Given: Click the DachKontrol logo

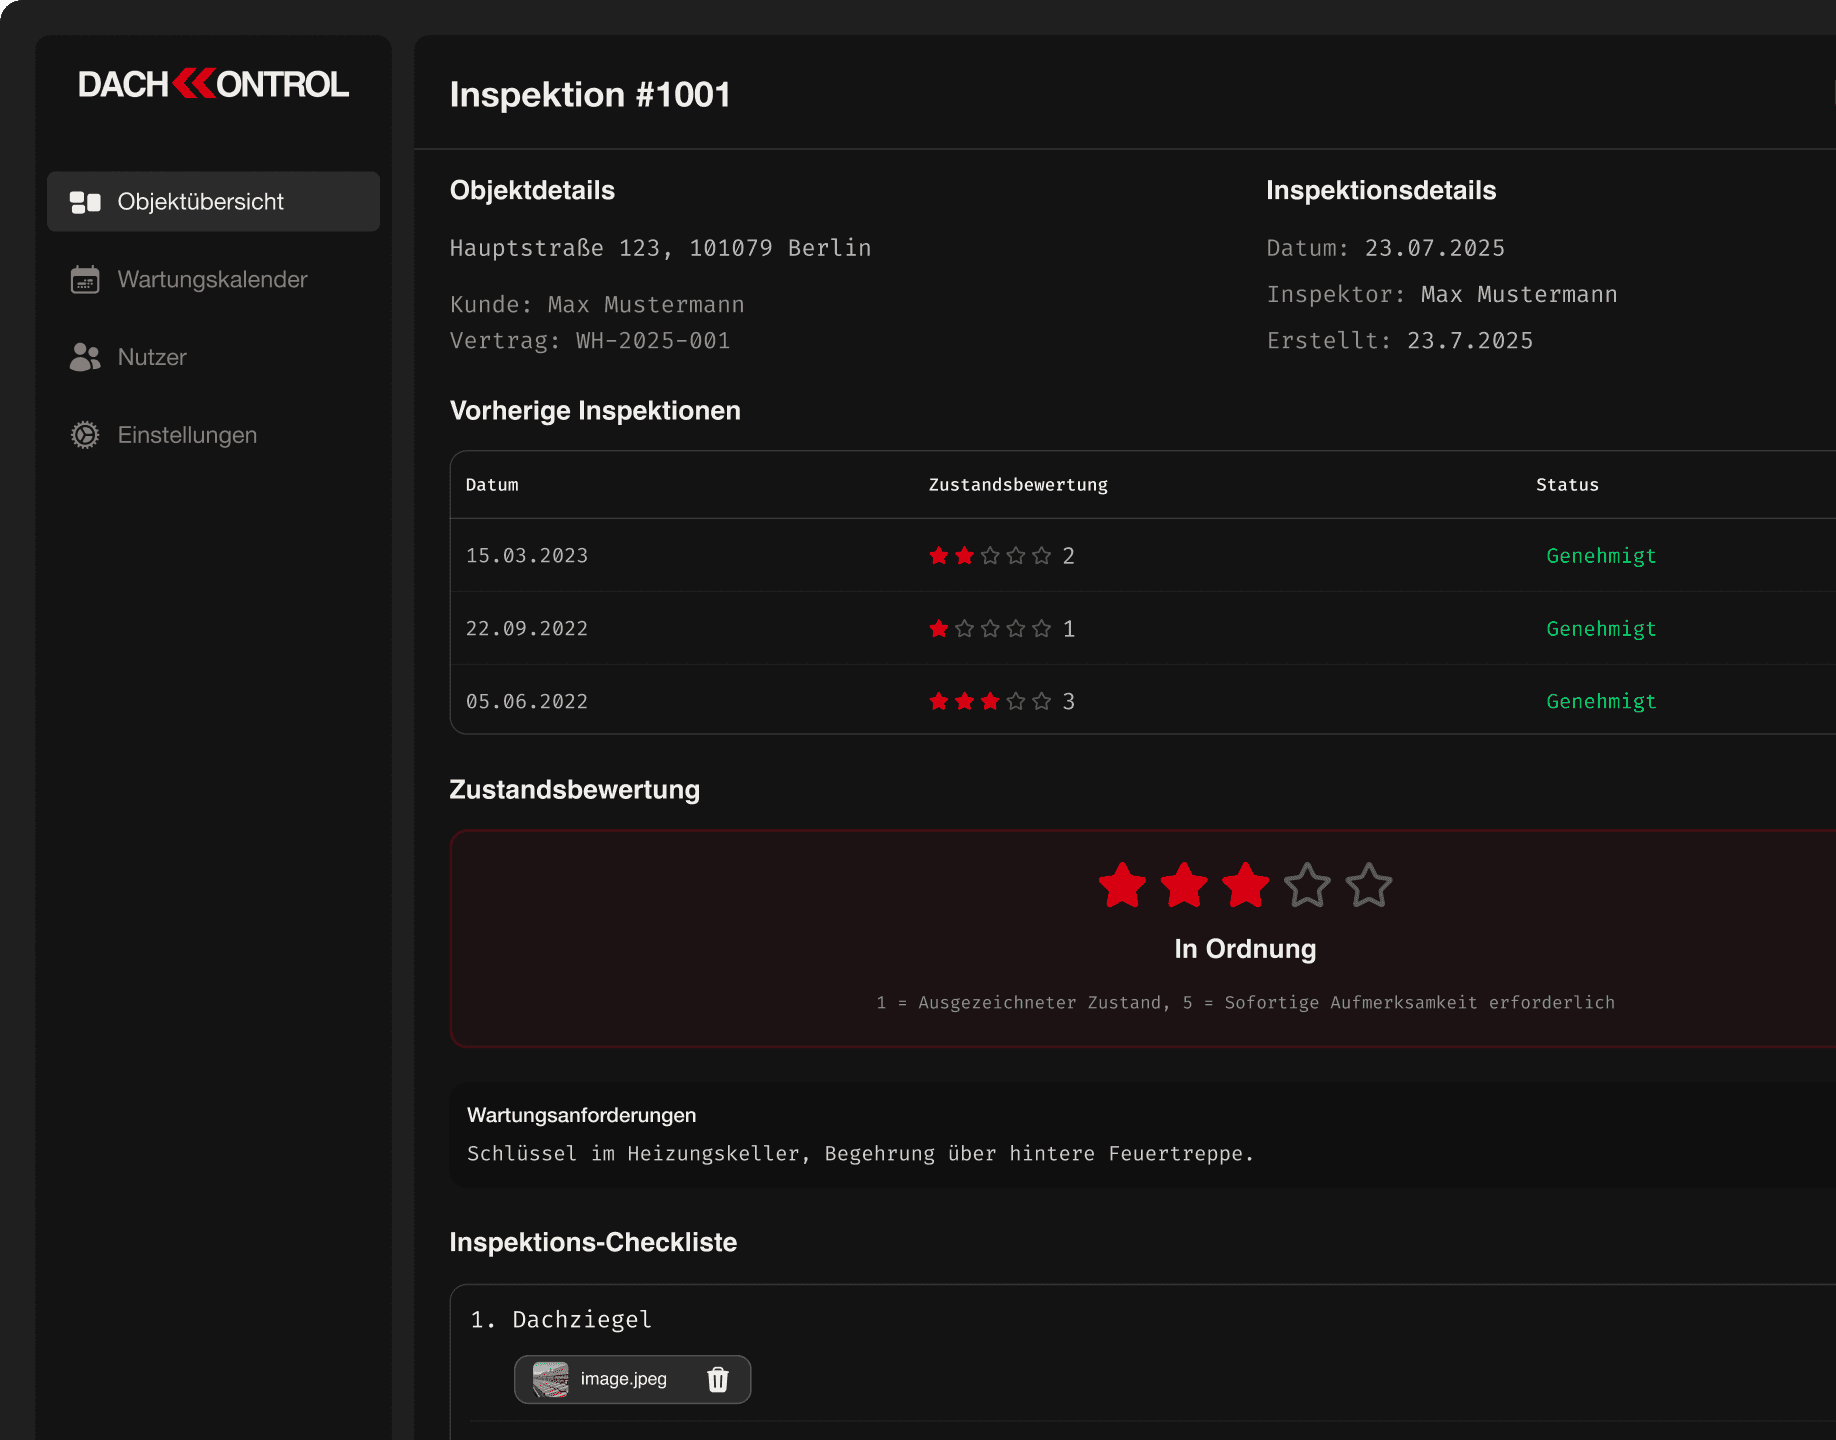Looking at the screenshot, I should (x=213, y=84).
